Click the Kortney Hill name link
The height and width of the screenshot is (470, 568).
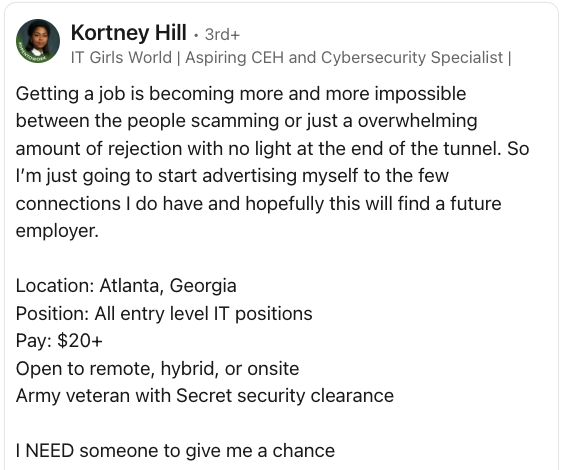(x=129, y=33)
